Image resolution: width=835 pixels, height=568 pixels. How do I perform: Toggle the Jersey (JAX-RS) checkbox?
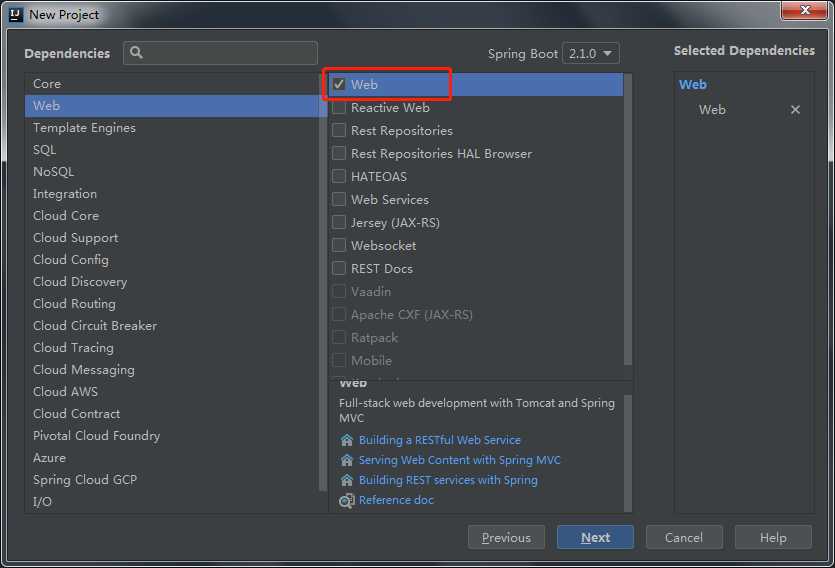point(339,222)
